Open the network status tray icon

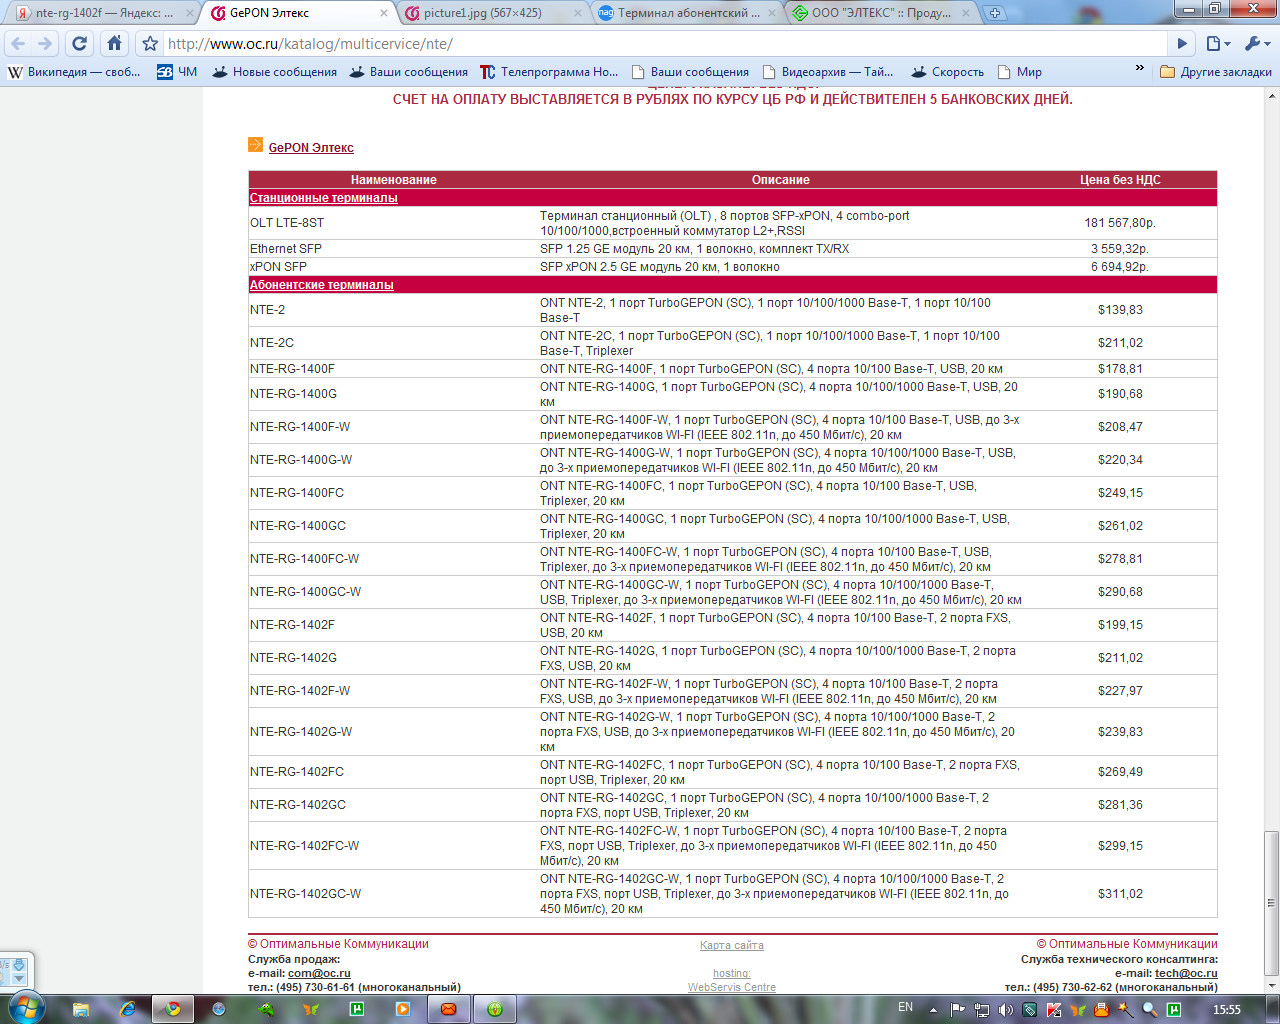pos(982,1009)
